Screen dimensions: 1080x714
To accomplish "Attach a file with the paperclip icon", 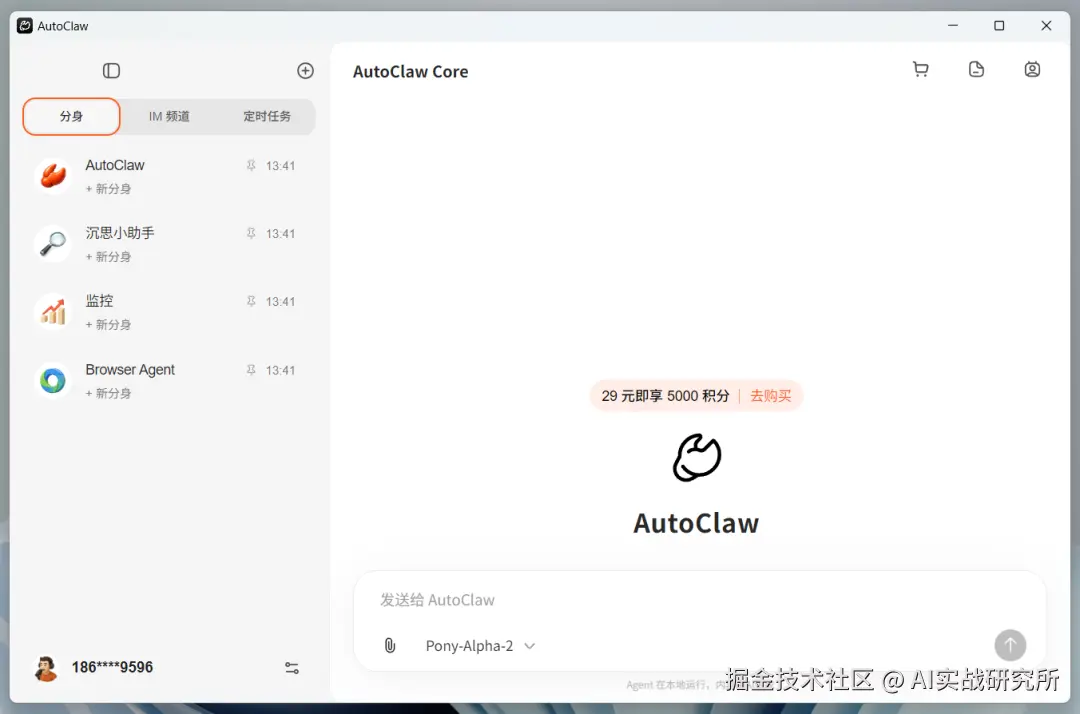I will pyautogui.click(x=390, y=646).
